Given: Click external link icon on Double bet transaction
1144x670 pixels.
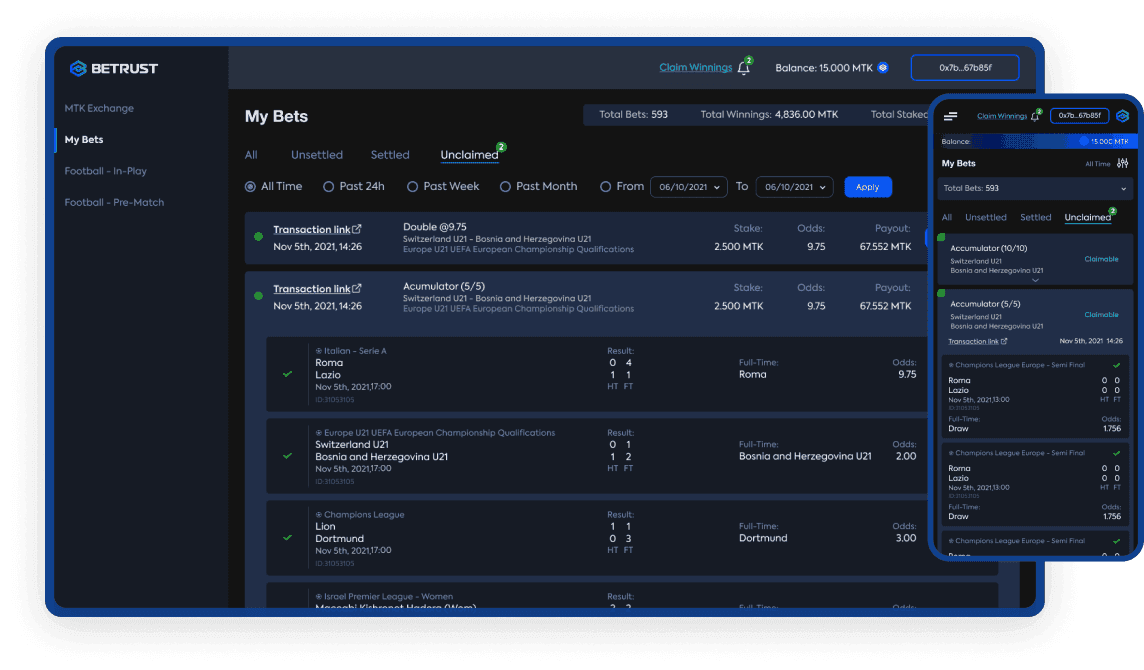Looking at the screenshot, I should tap(357, 229).
